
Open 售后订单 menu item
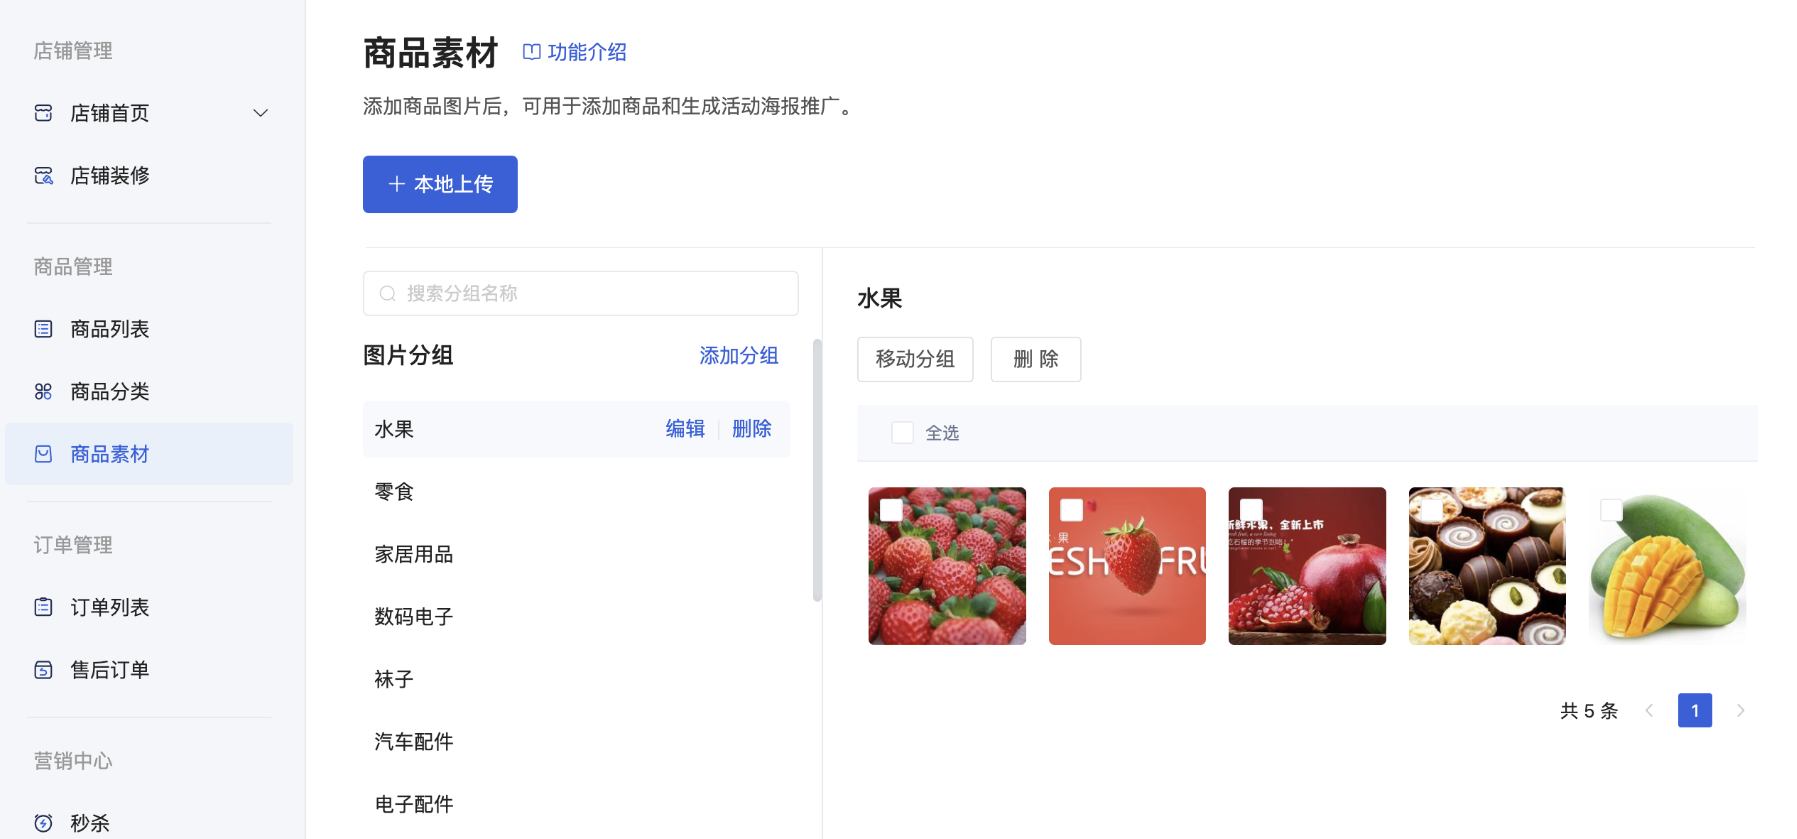pyautogui.click(x=149, y=670)
